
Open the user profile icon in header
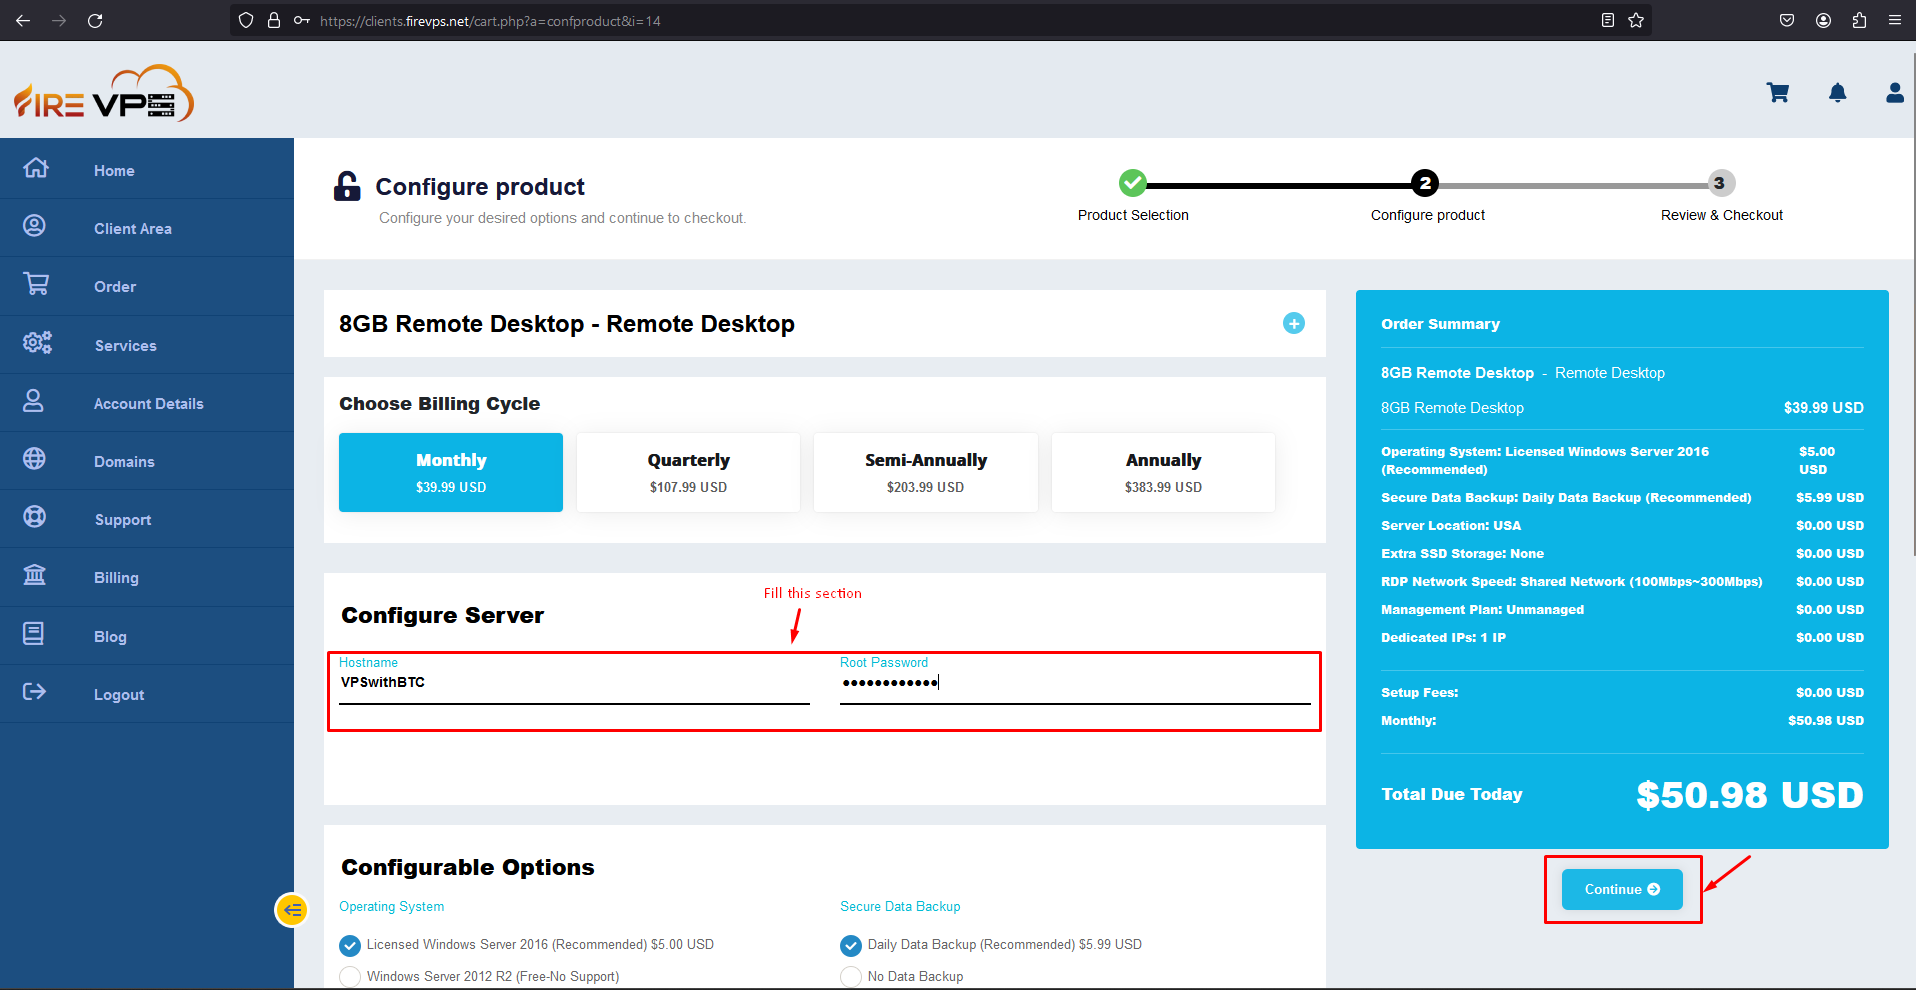(x=1895, y=93)
